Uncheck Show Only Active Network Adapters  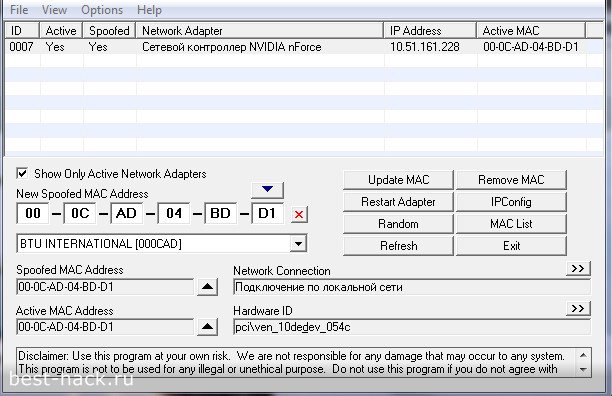(22, 173)
